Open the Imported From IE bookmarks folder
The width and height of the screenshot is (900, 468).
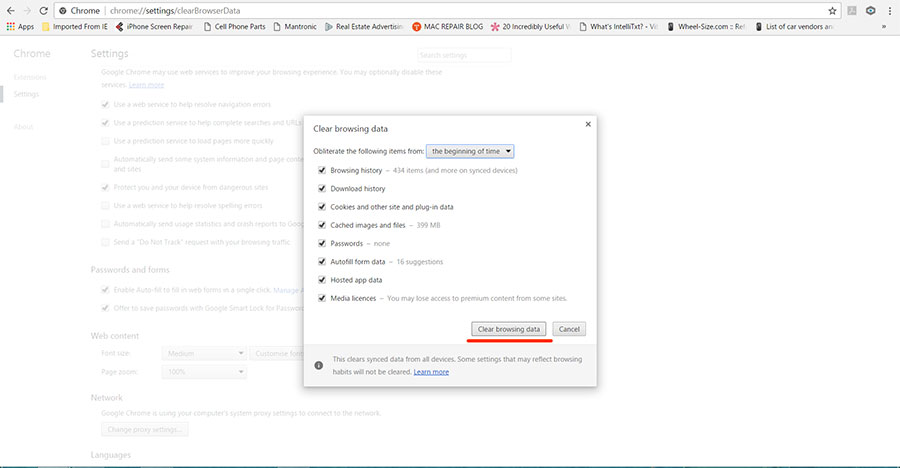click(75, 26)
